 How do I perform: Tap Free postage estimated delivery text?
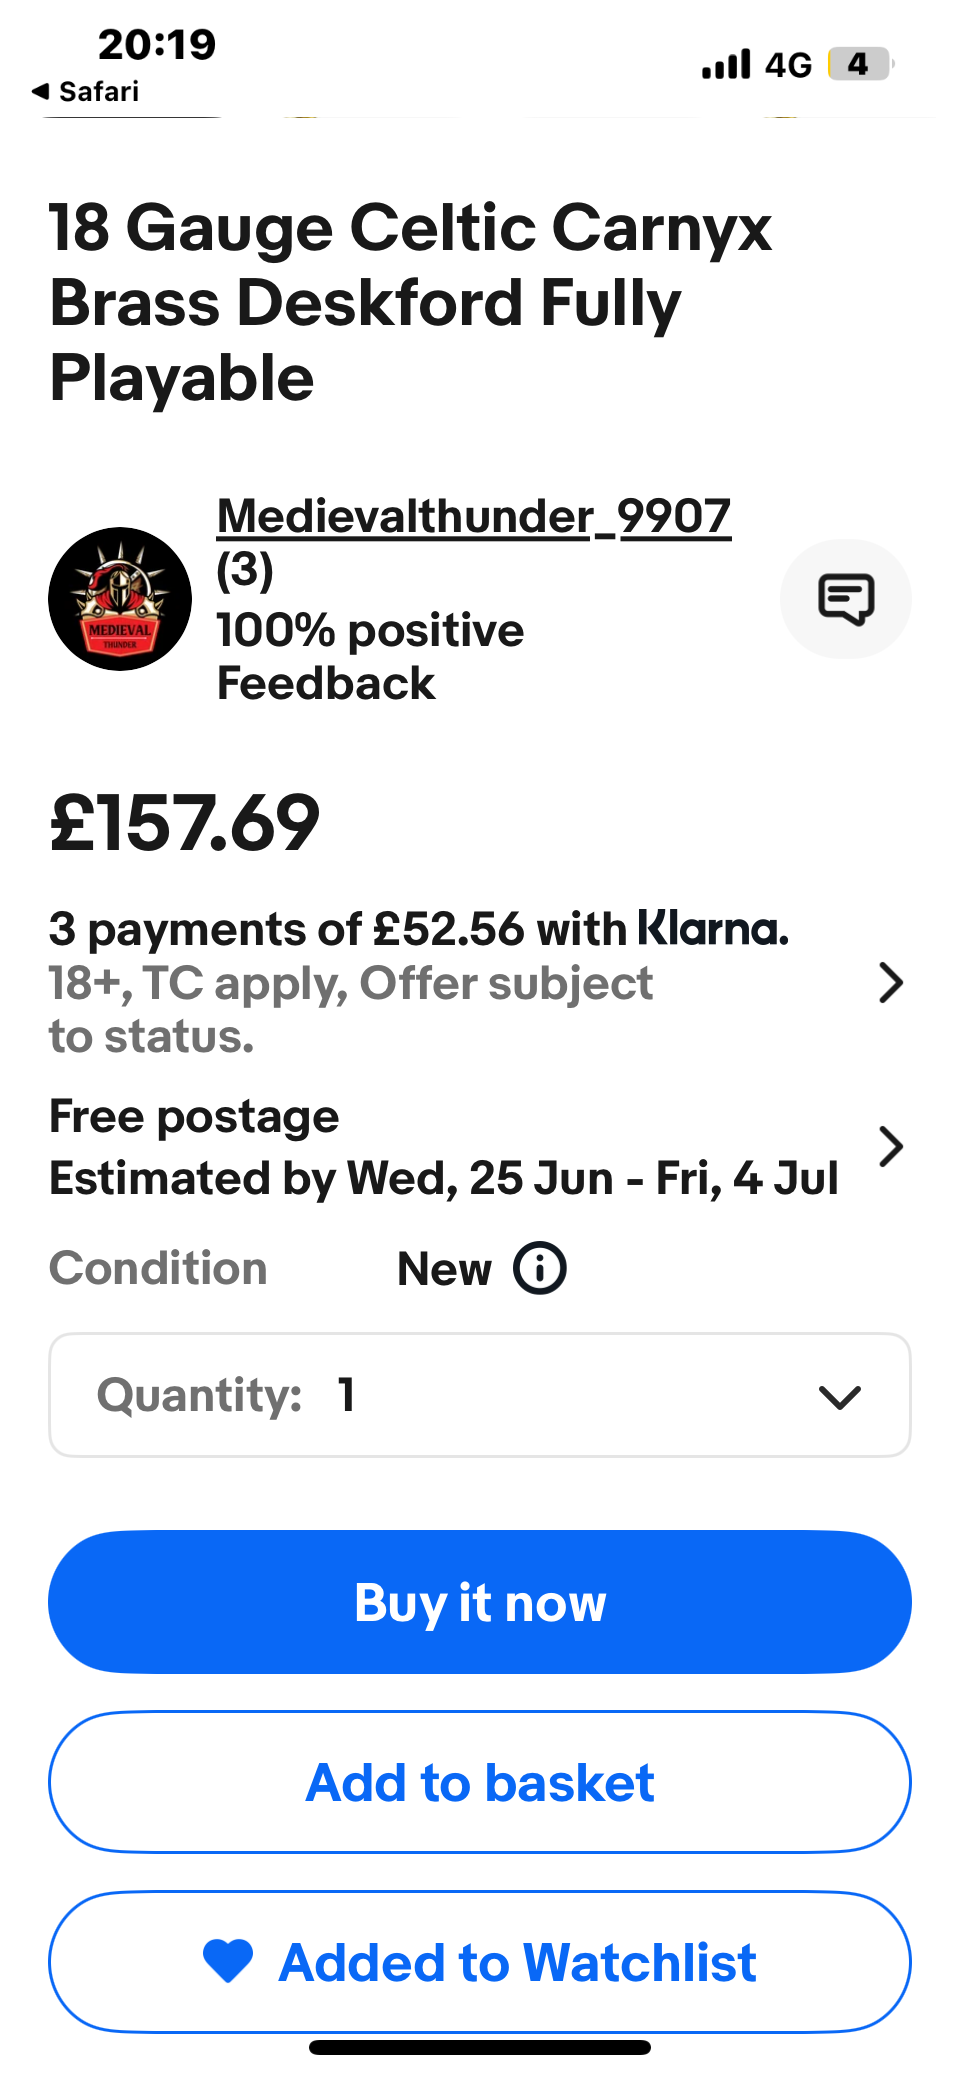pyautogui.click(x=443, y=1148)
